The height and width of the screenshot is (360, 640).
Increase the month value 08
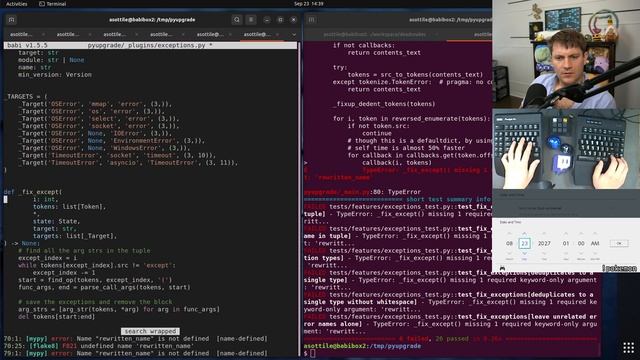tap(509, 233)
